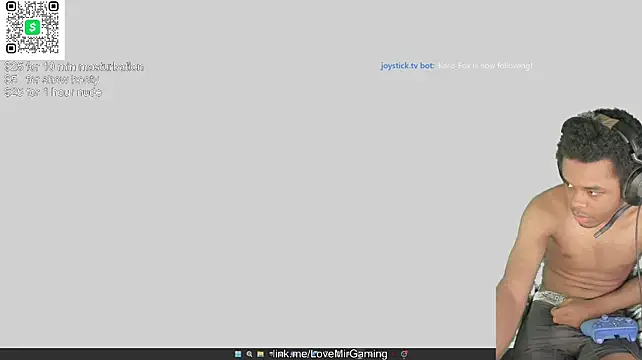This screenshot has height=360, width=642.
Task: Click the round red taskbar icon
Action: pyautogui.click(x=404, y=354)
